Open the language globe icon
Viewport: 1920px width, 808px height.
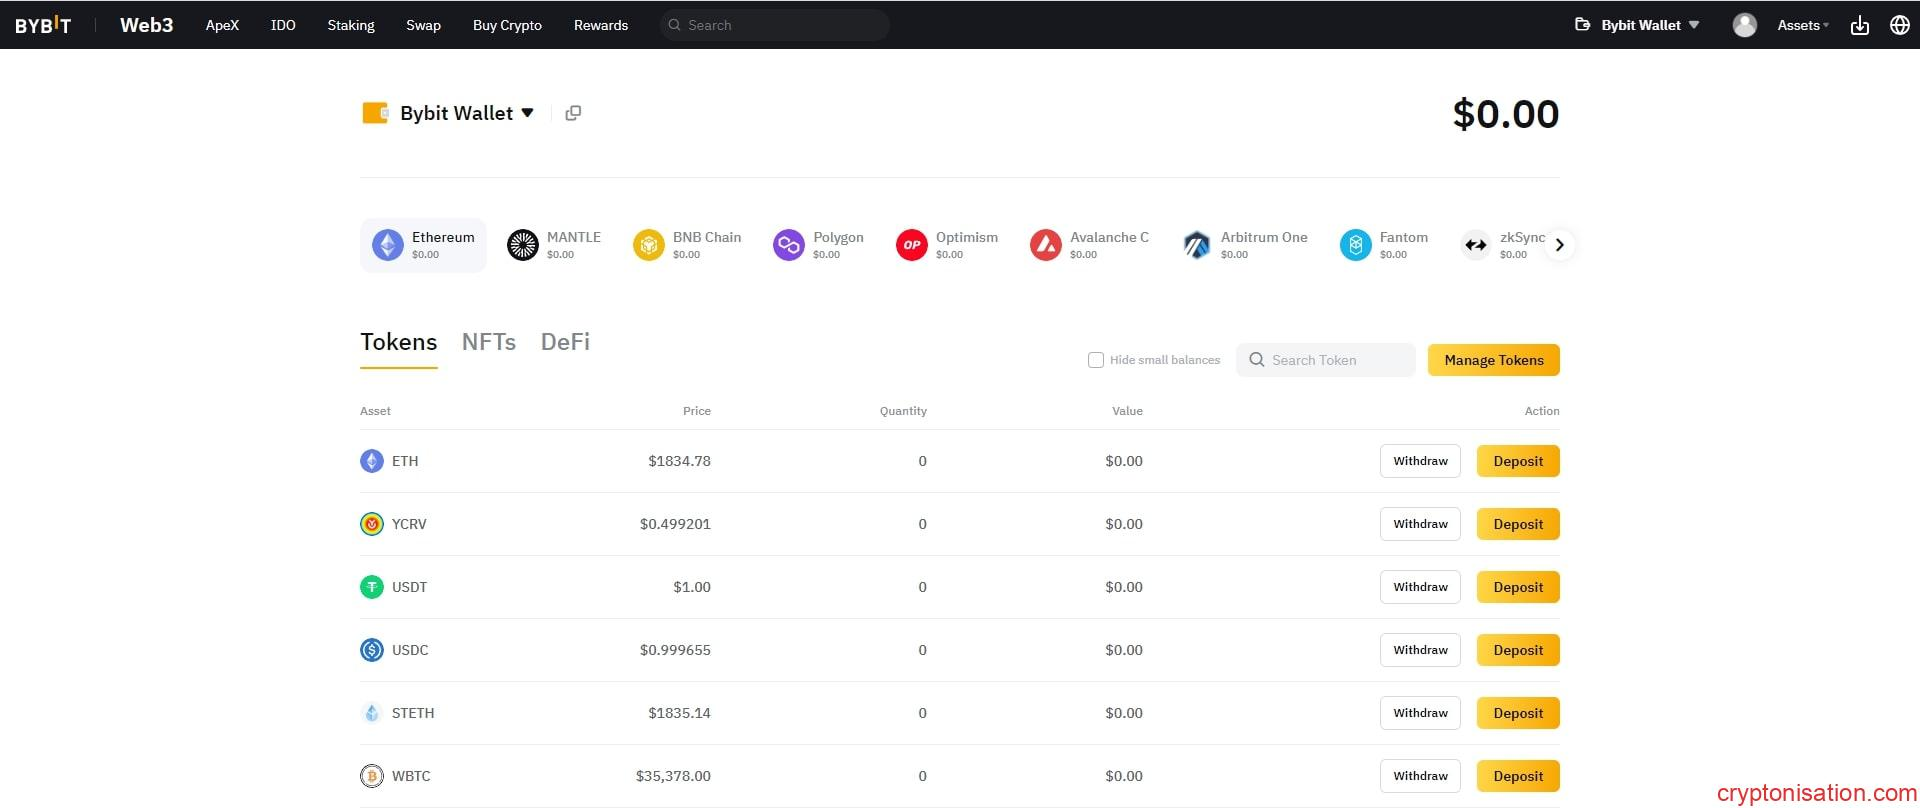click(1899, 25)
